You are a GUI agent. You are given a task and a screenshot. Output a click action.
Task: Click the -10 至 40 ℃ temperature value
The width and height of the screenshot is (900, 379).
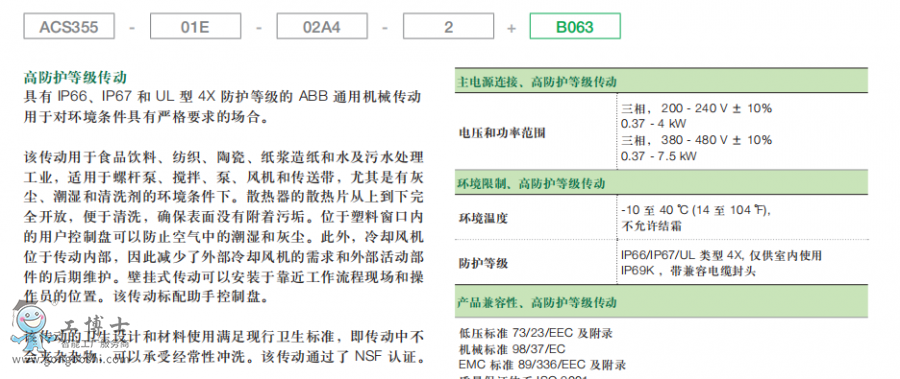[x=696, y=210]
